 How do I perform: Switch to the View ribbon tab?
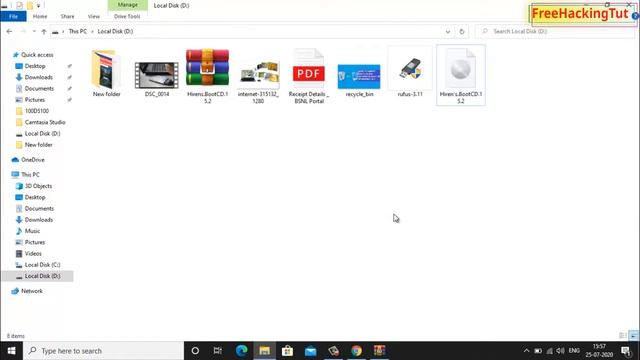click(x=93, y=16)
